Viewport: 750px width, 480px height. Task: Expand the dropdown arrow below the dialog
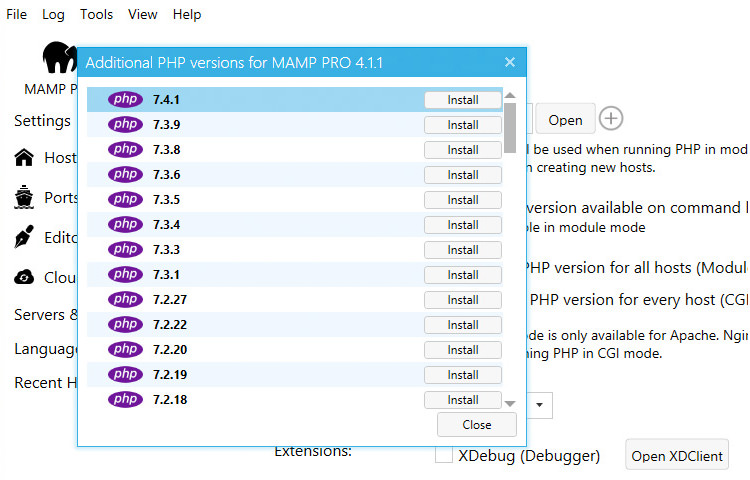tap(540, 405)
